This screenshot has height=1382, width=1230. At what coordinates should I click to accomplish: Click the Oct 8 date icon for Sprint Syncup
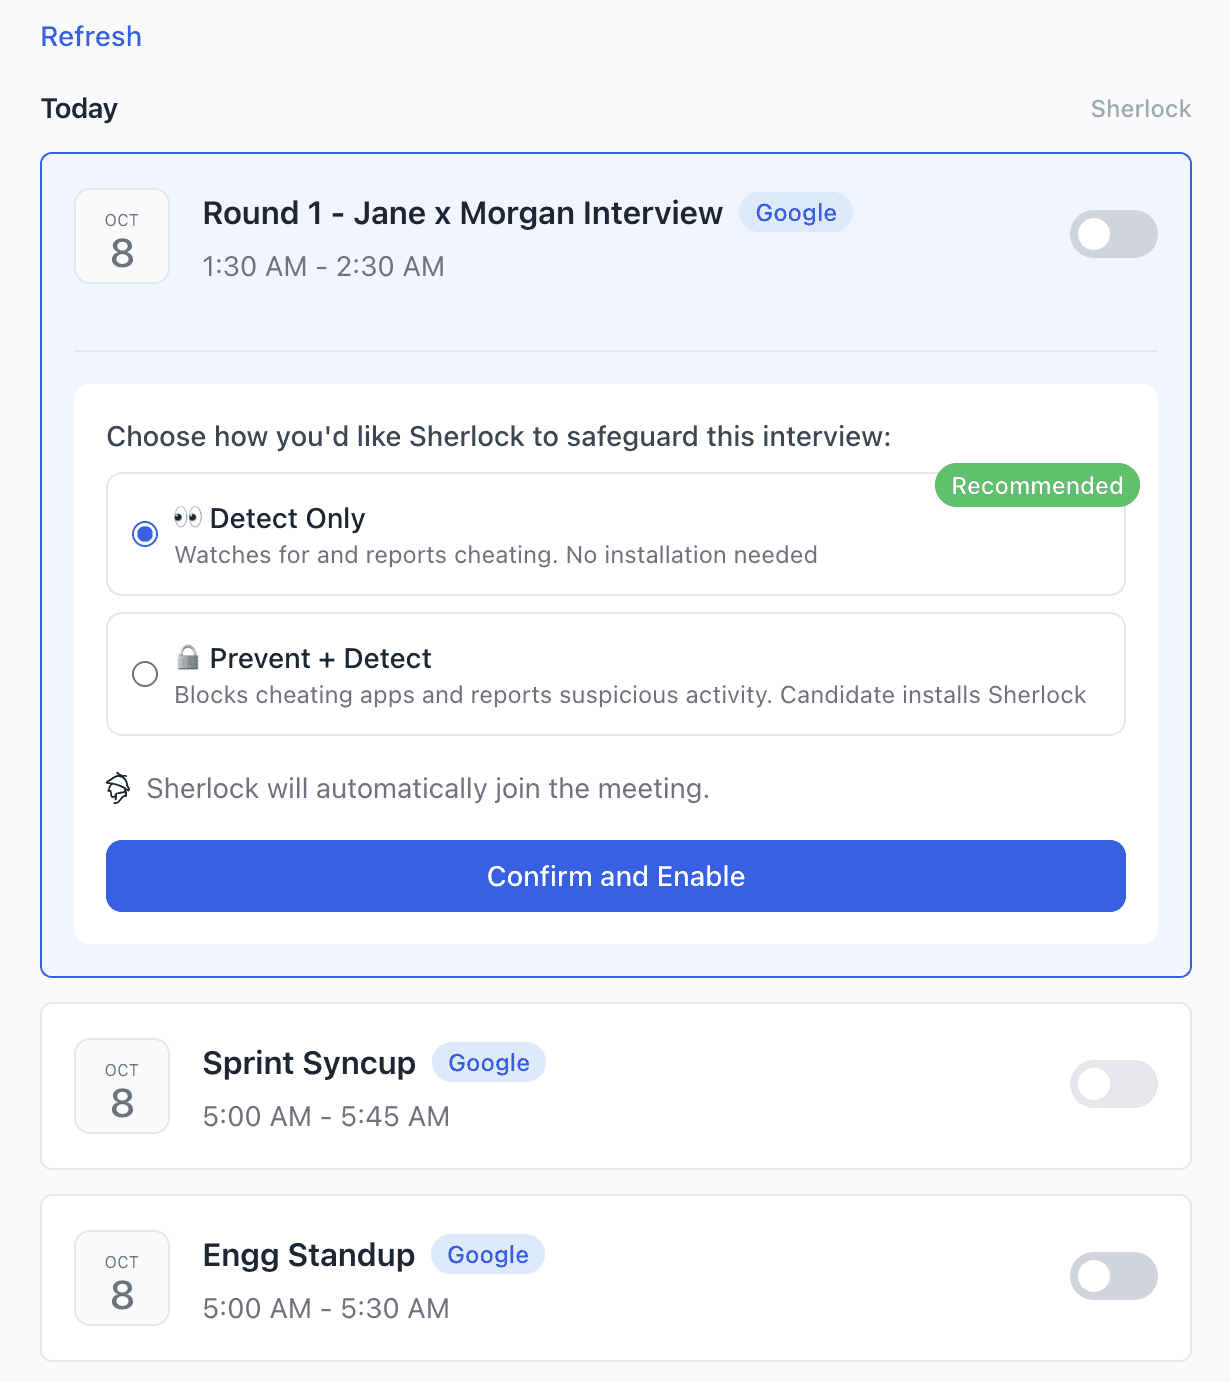(122, 1086)
